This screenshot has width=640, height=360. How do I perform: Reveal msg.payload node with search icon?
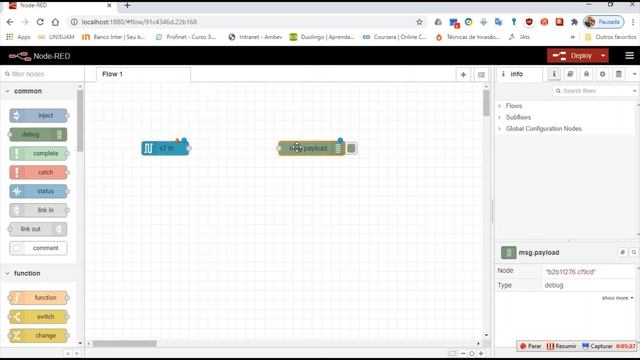(634, 252)
